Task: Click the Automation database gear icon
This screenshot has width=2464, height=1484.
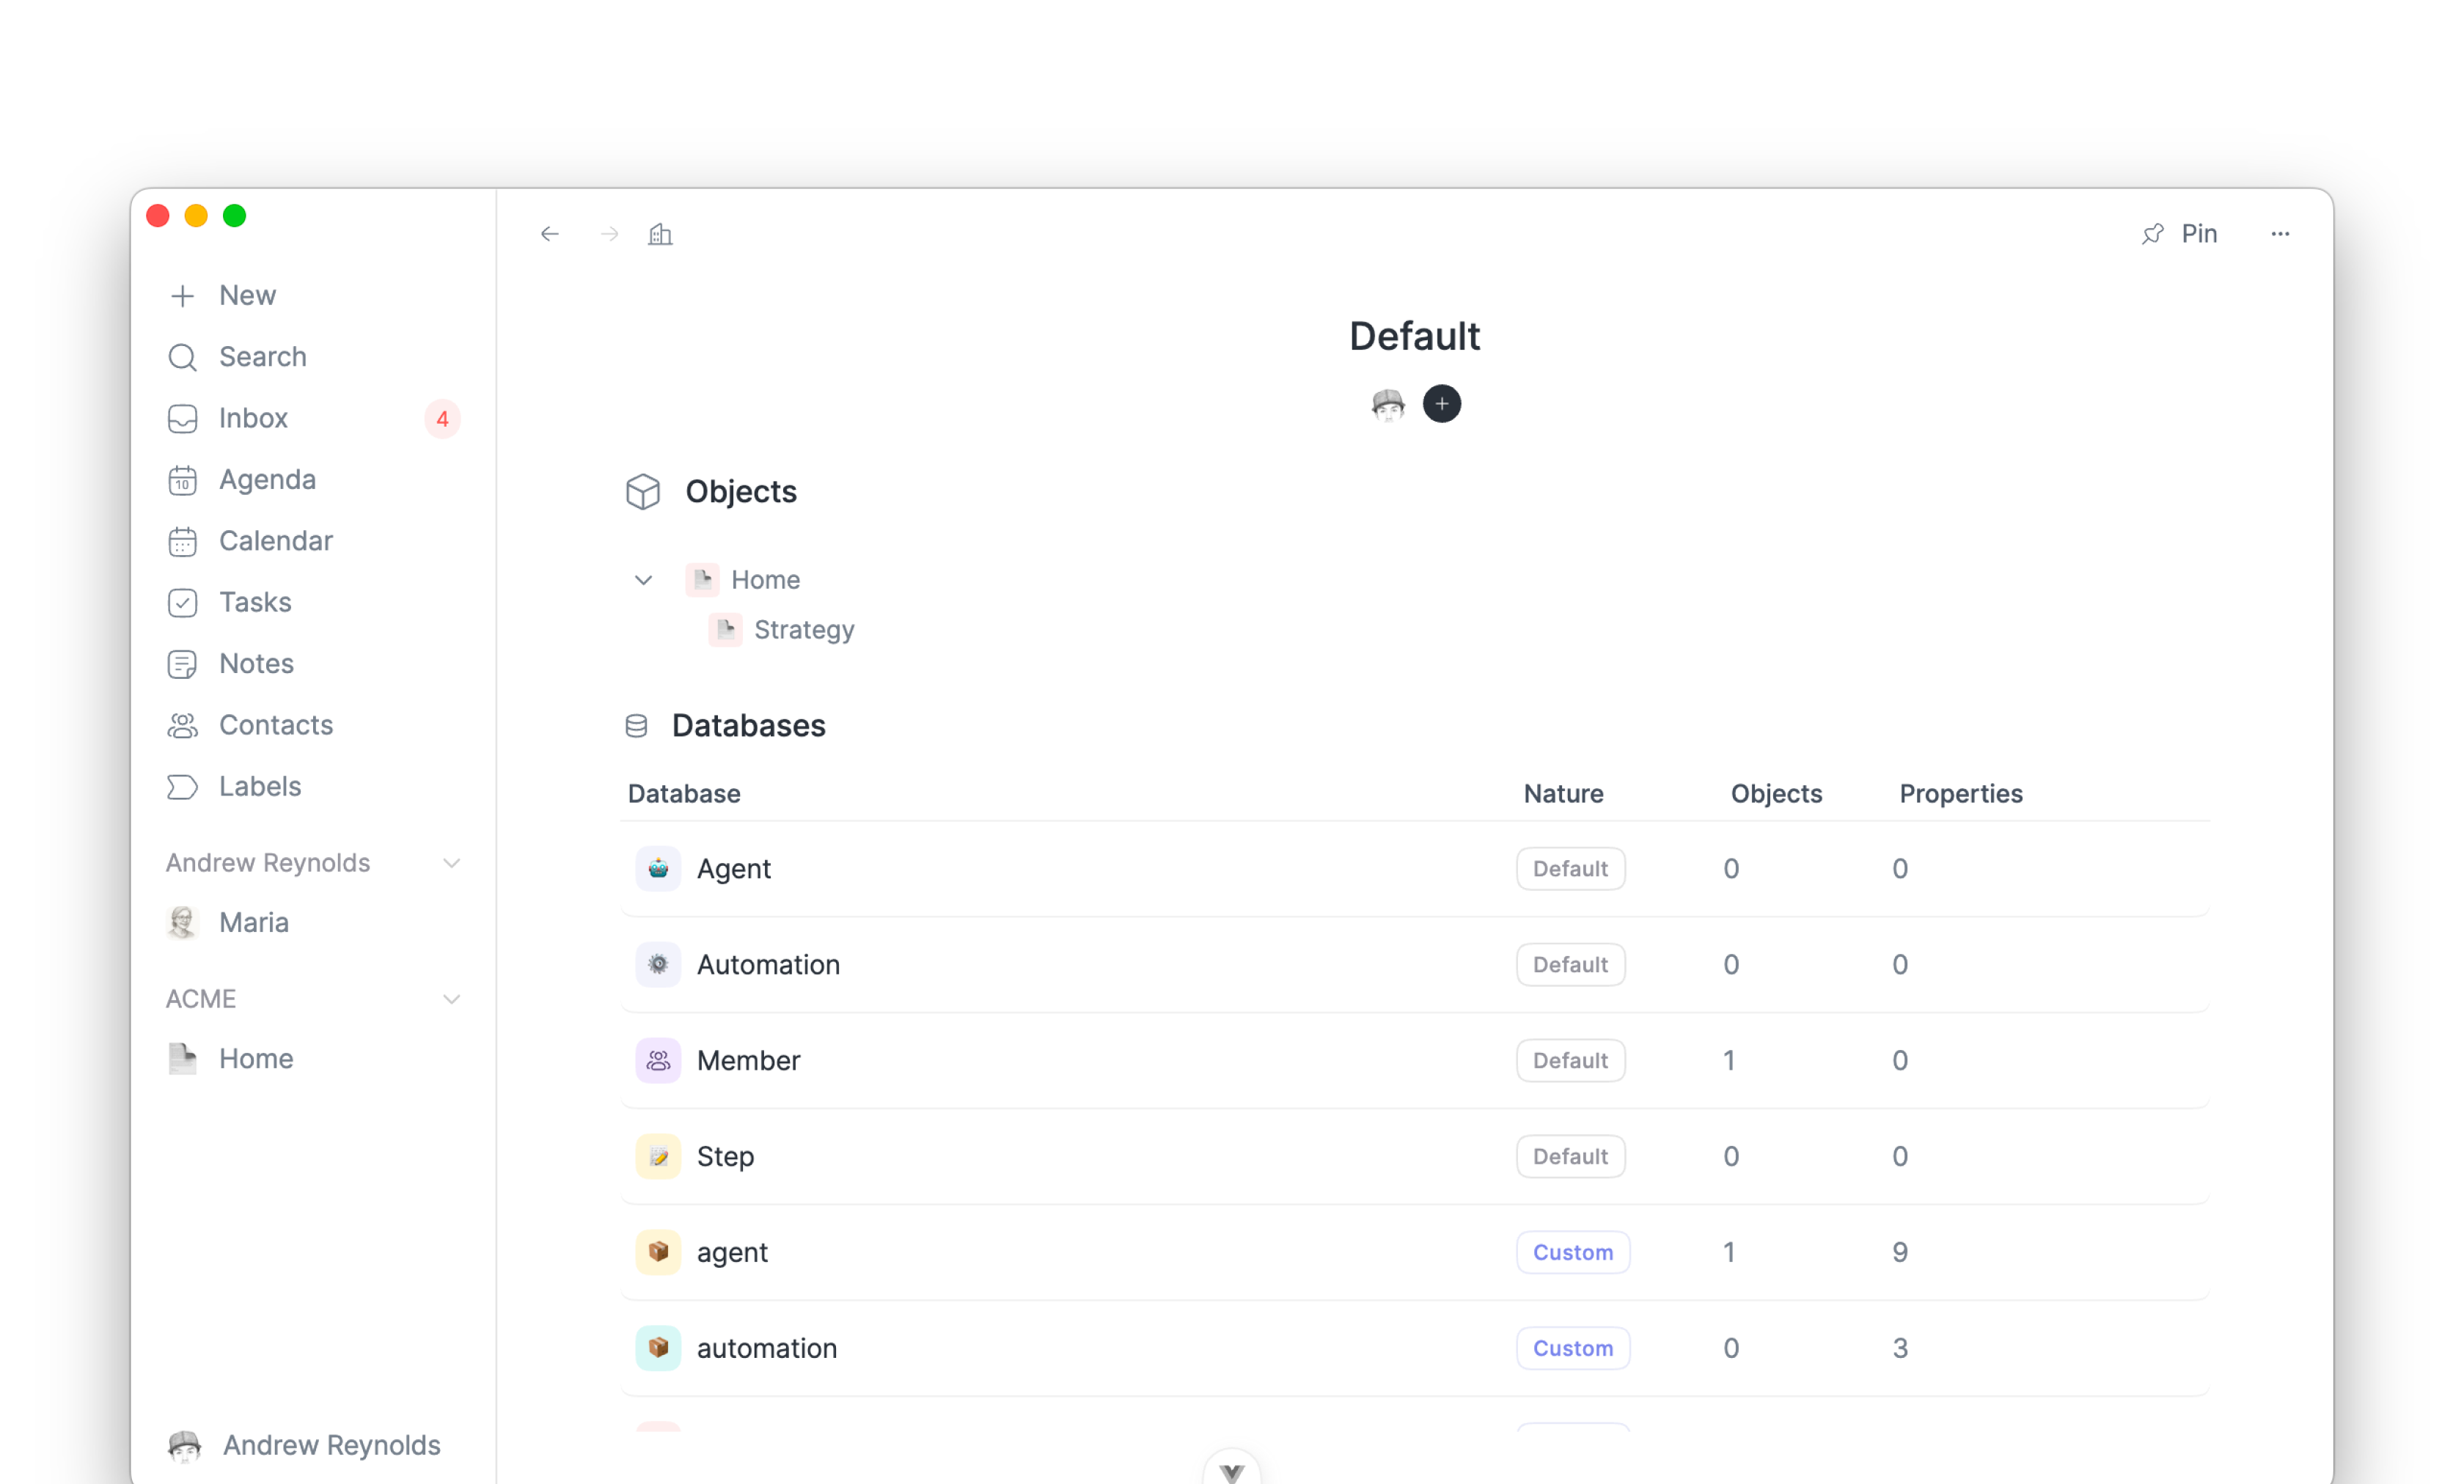Action: pos(658,964)
